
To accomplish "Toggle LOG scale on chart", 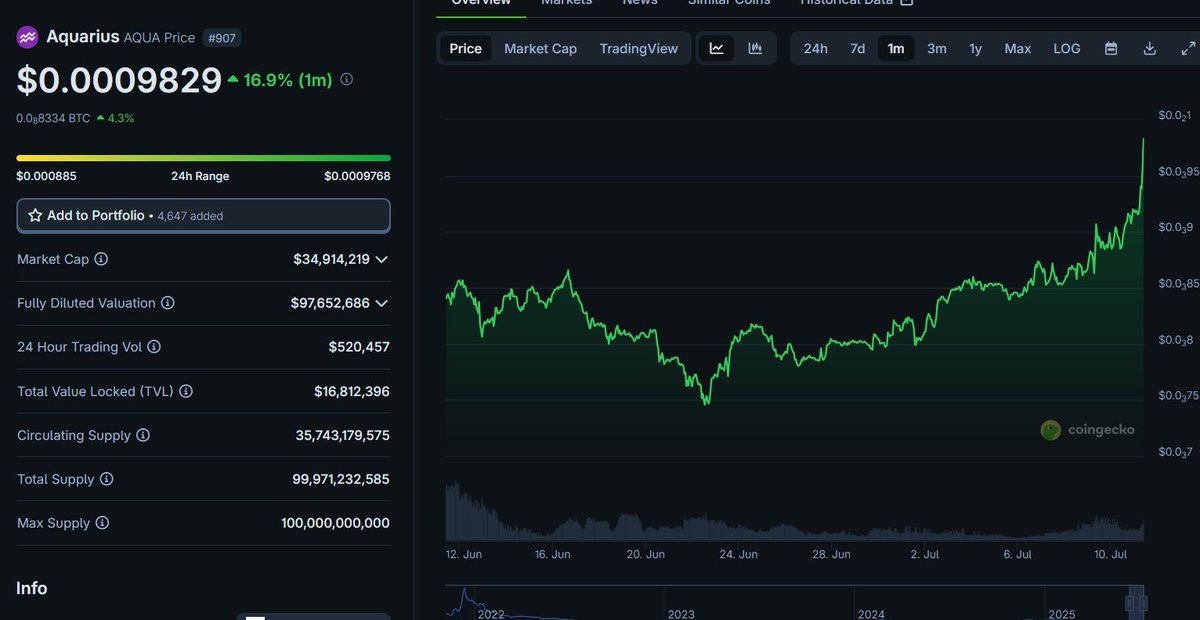I will click(1067, 48).
